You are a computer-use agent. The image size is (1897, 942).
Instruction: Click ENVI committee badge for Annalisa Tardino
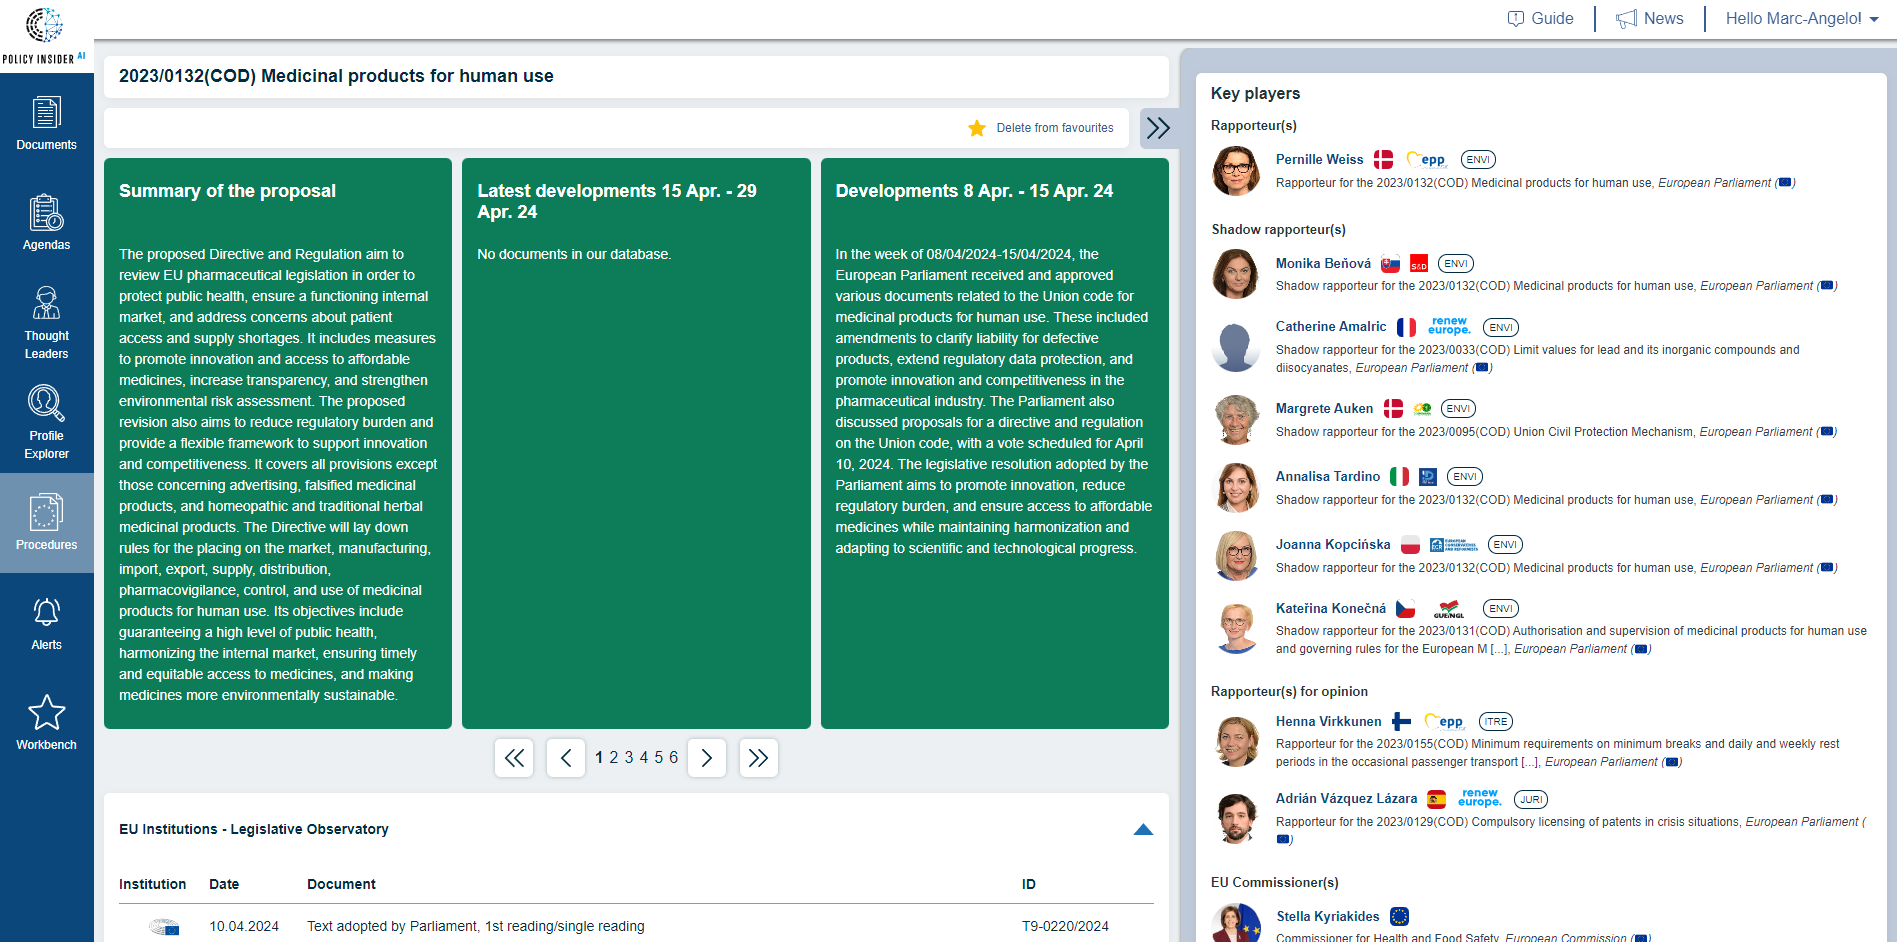1465,477
